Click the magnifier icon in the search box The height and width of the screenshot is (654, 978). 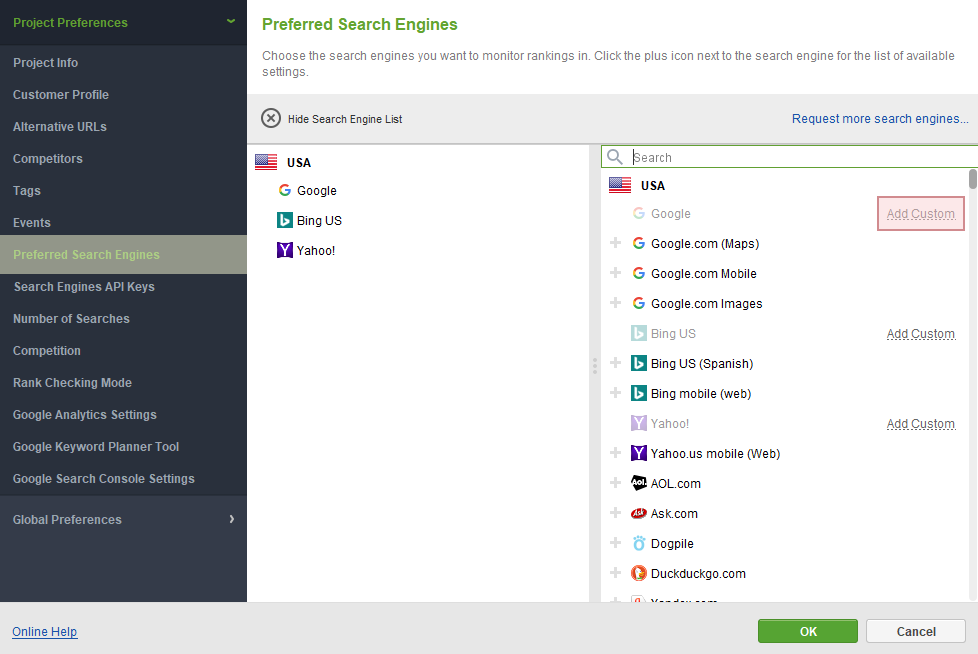(615, 157)
